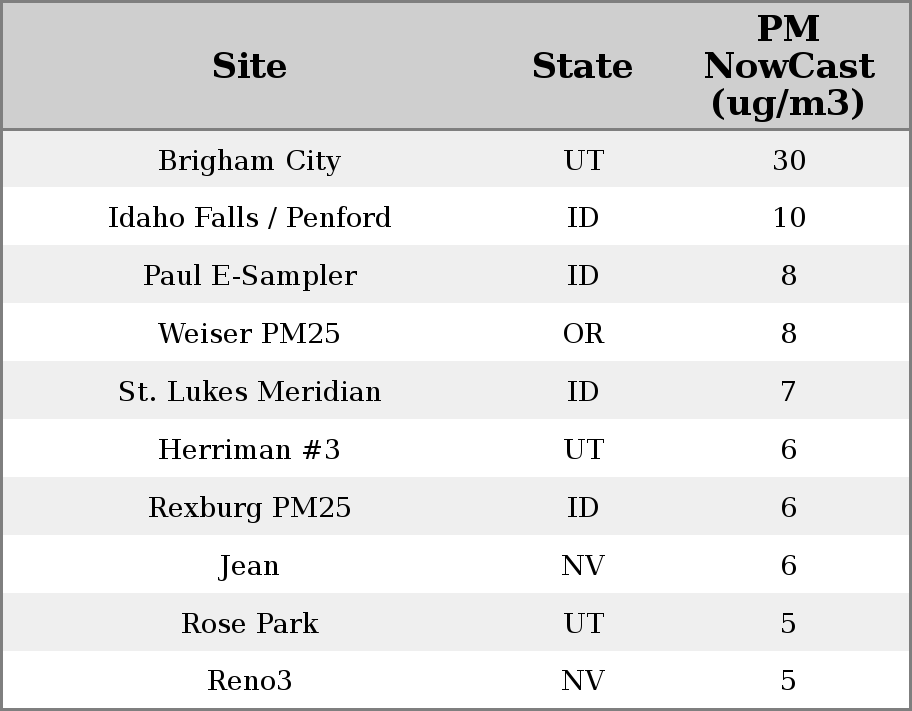Click the Site column header
This screenshot has width=912, height=711.
[249, 66]
